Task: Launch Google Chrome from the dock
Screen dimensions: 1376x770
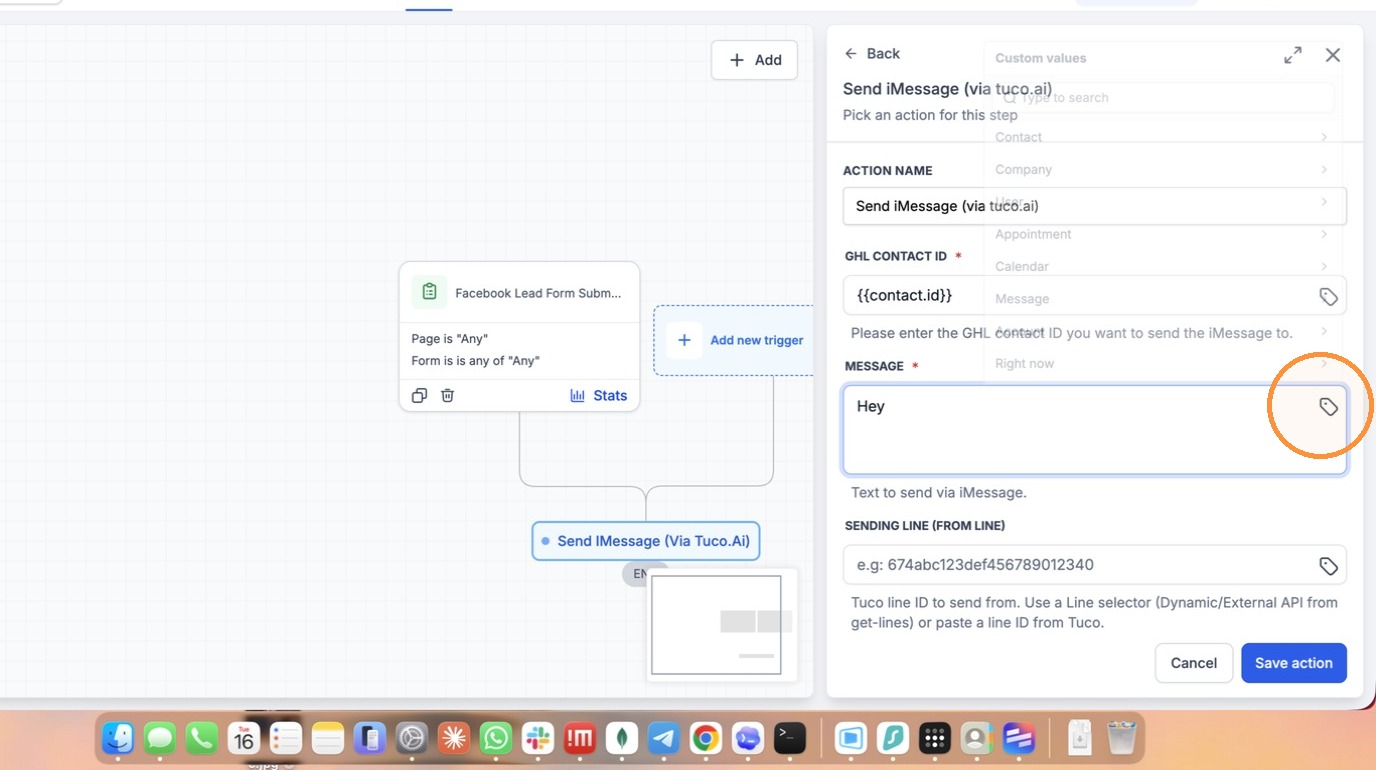Action: [x=705, y=739]
